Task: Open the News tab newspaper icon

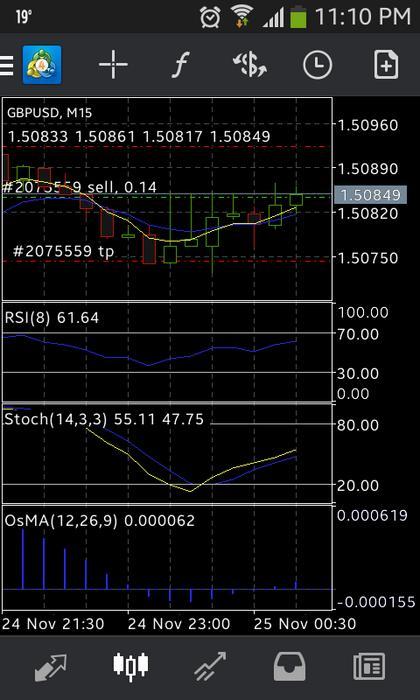Action: (x=369, y=667)
